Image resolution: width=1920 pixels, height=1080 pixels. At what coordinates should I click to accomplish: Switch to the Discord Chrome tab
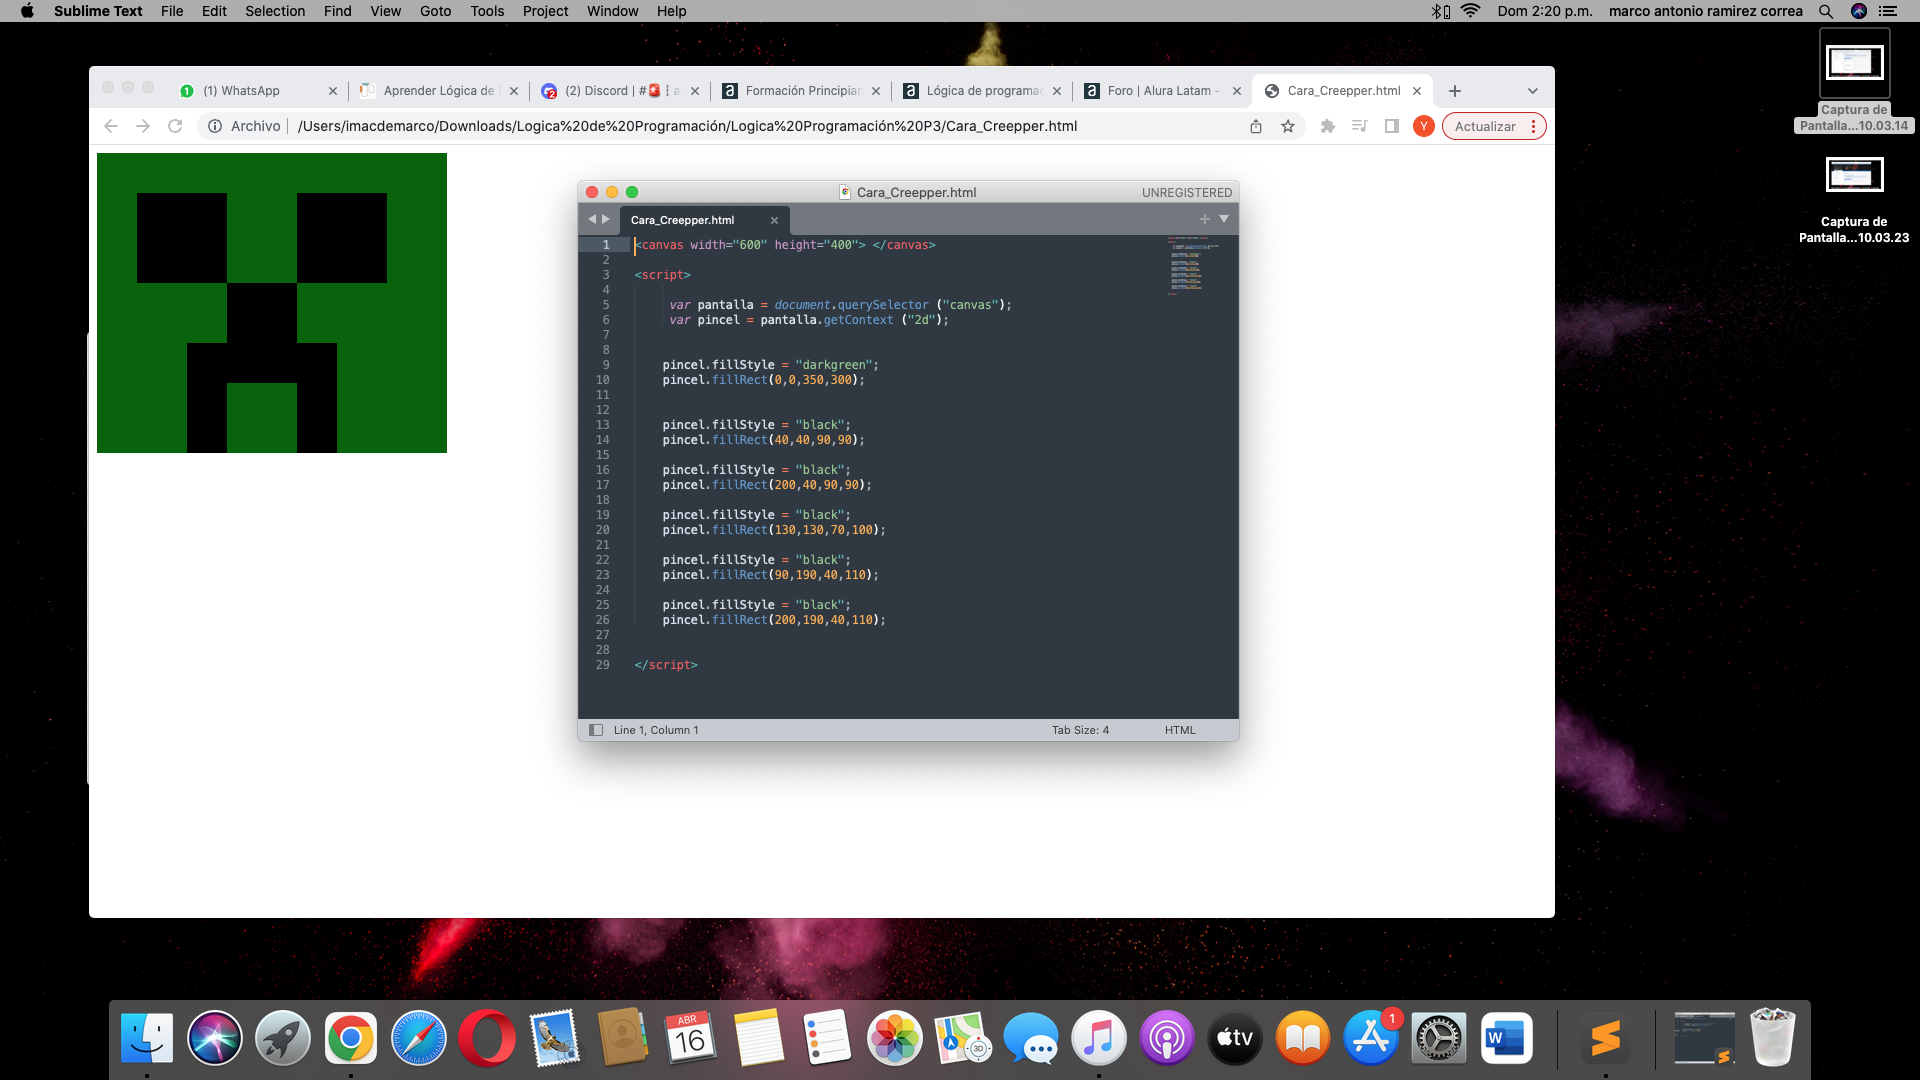(x=620, y=91)
